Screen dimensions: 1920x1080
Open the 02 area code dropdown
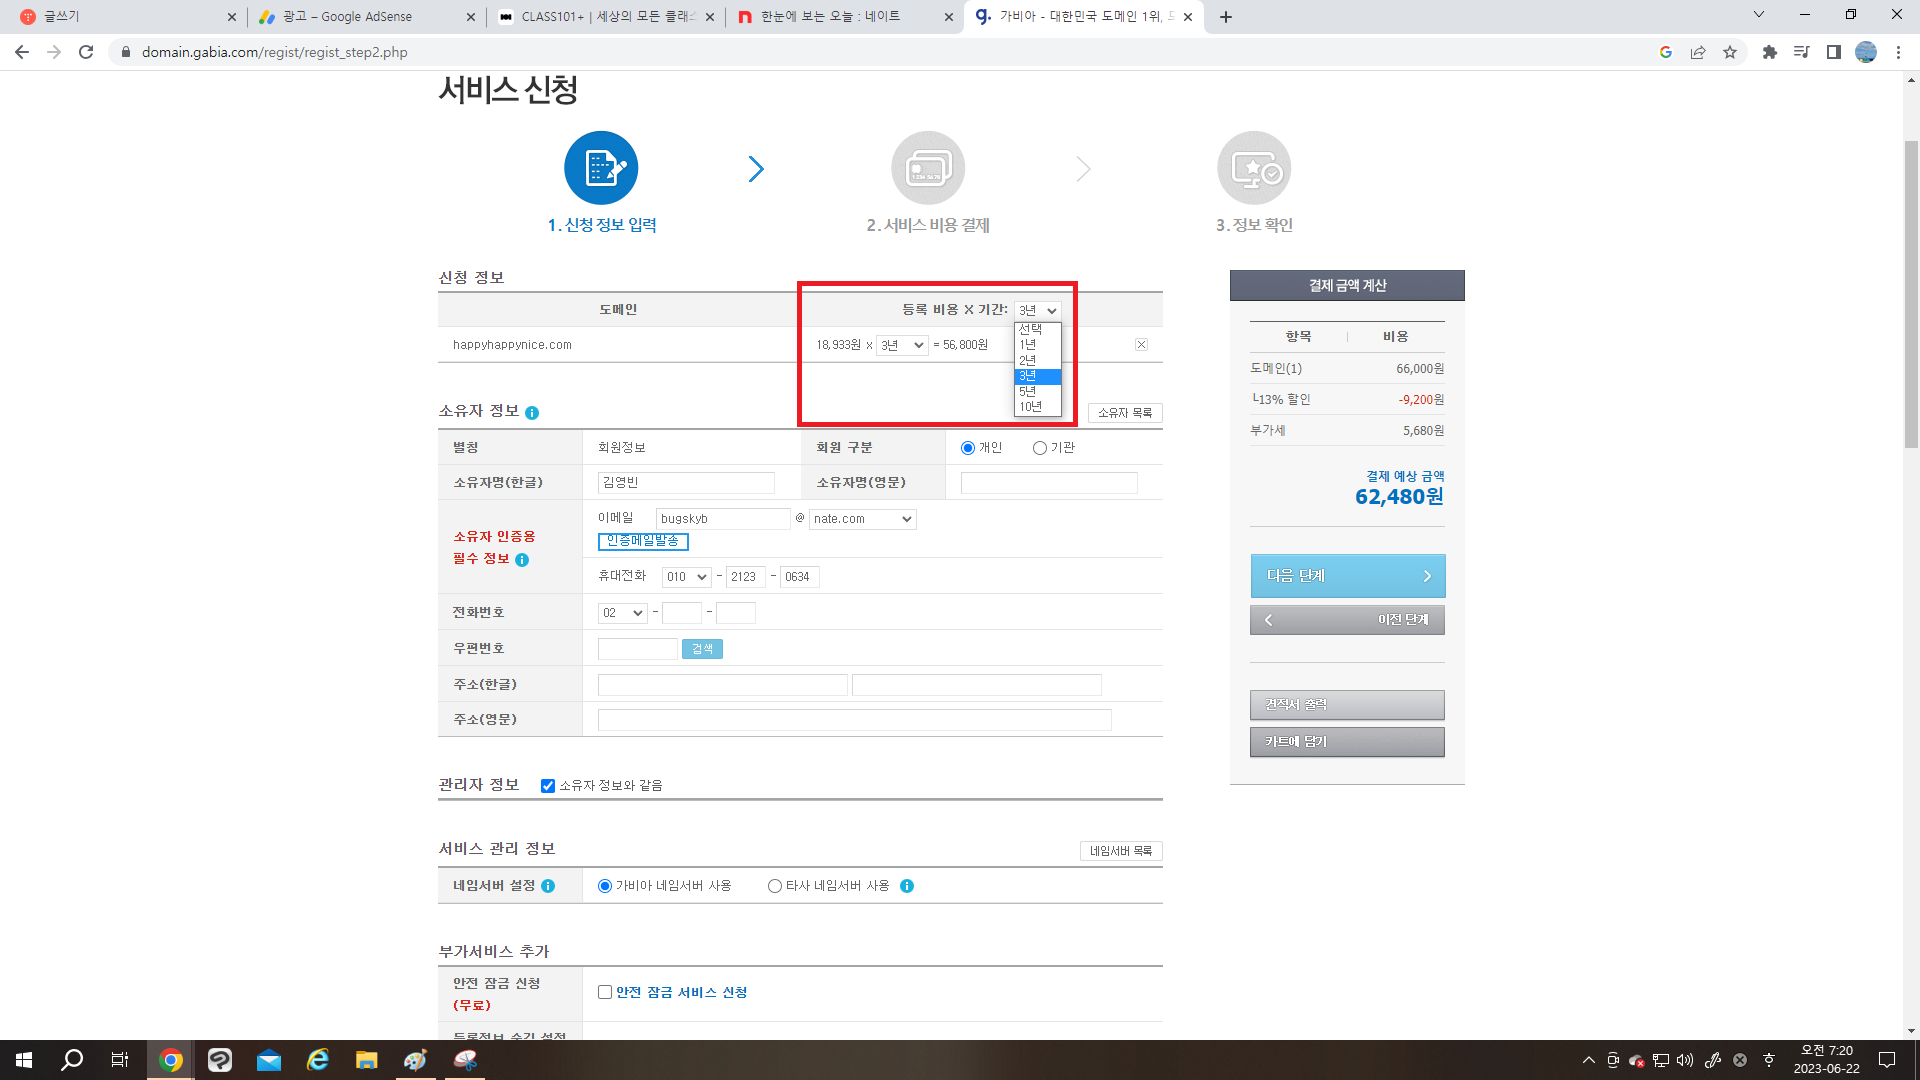tap(622, 612)
